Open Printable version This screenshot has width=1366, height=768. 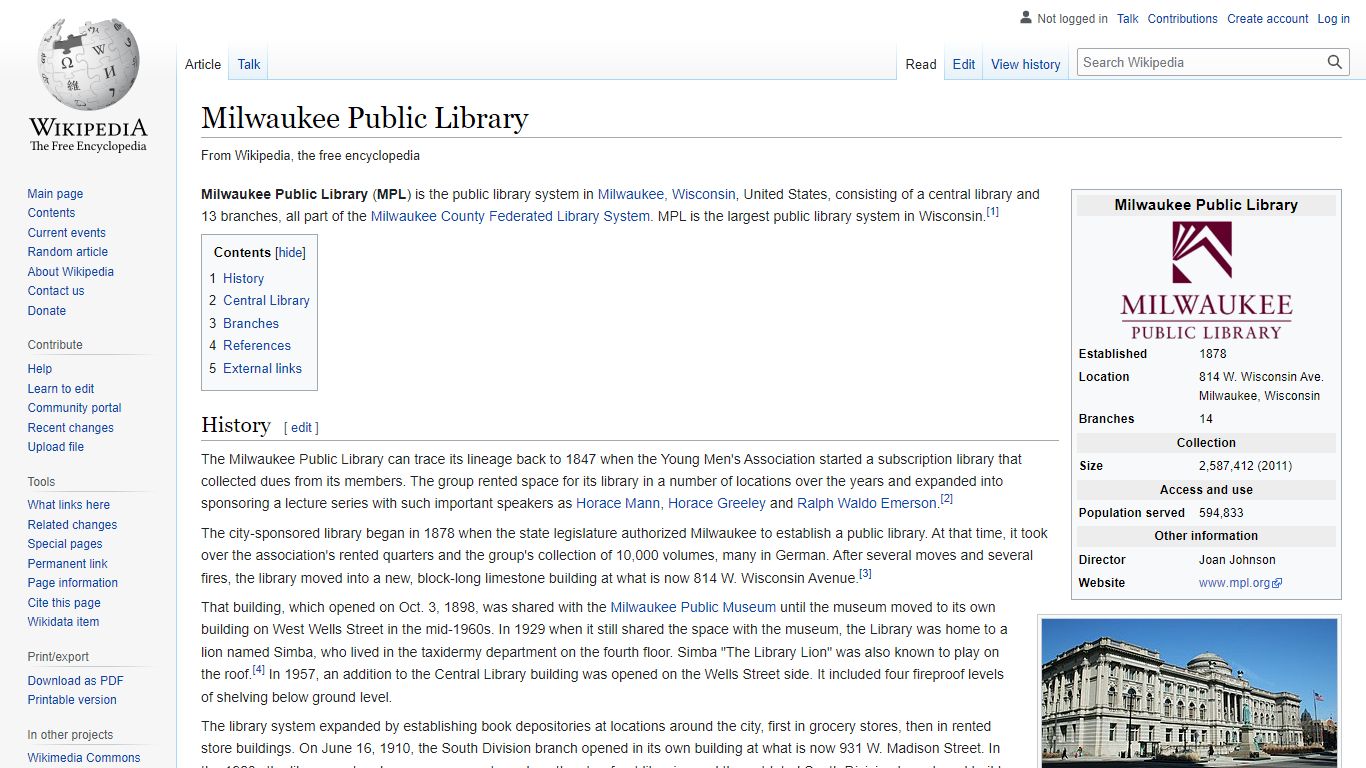pos(72,700)
